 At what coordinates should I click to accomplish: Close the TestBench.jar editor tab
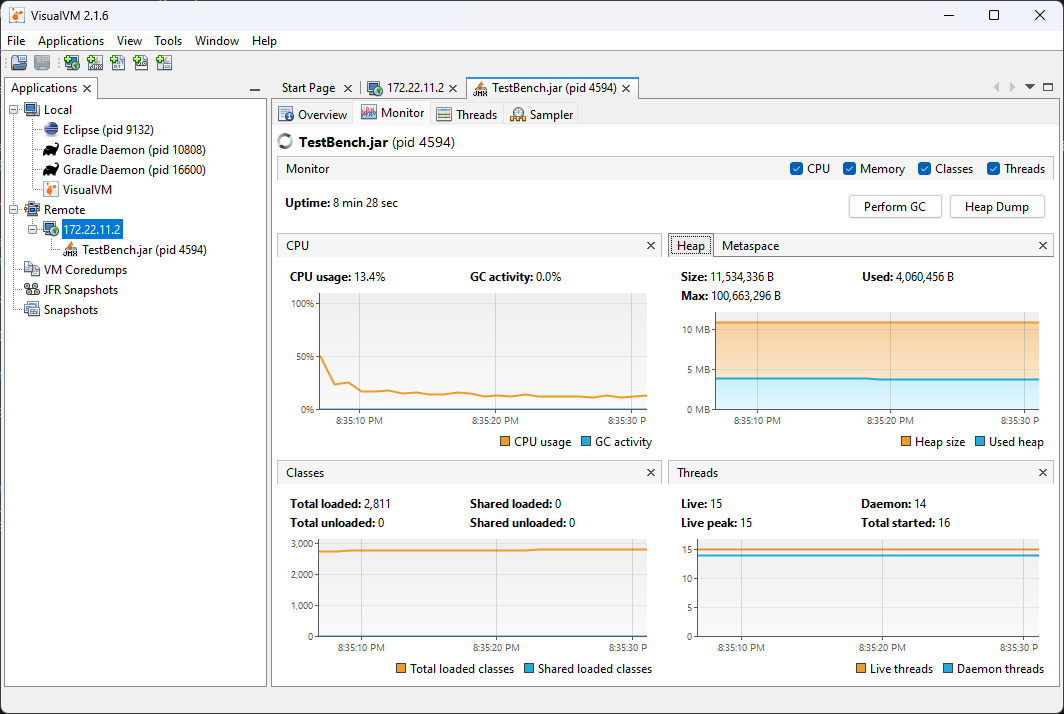pos(626,88)
